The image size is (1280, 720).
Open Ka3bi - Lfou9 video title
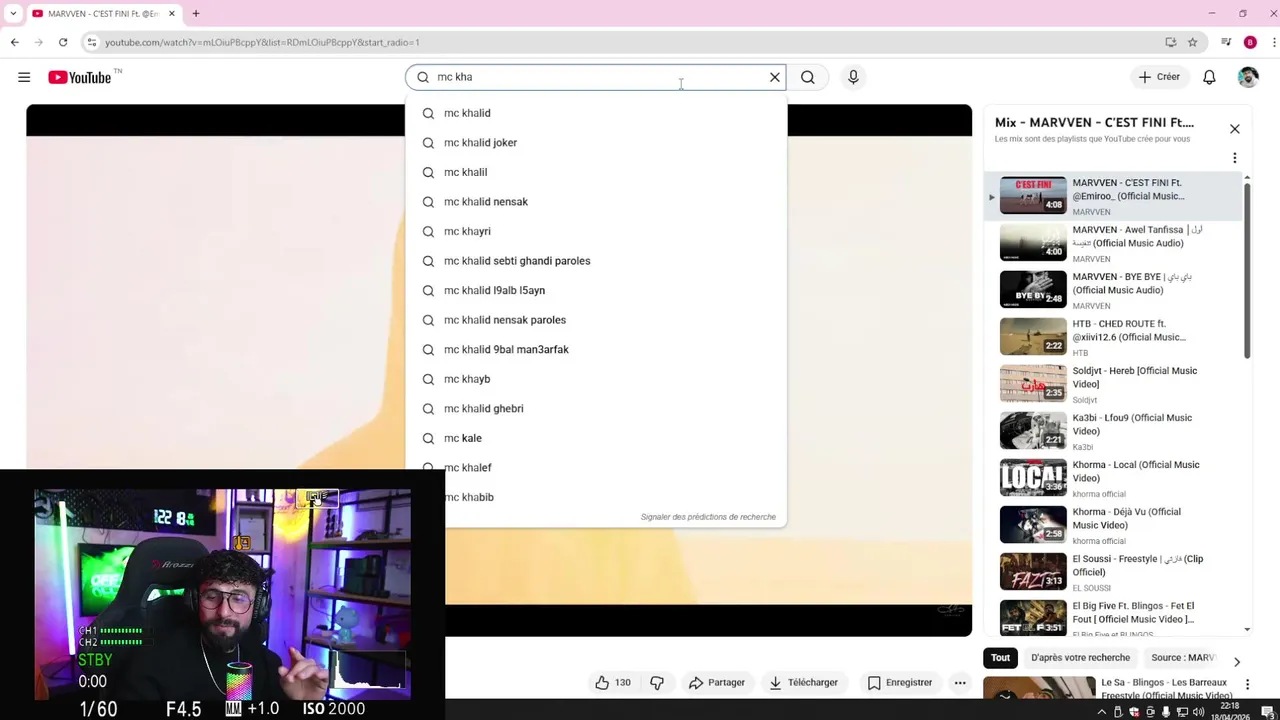[x=1132, y=424]
